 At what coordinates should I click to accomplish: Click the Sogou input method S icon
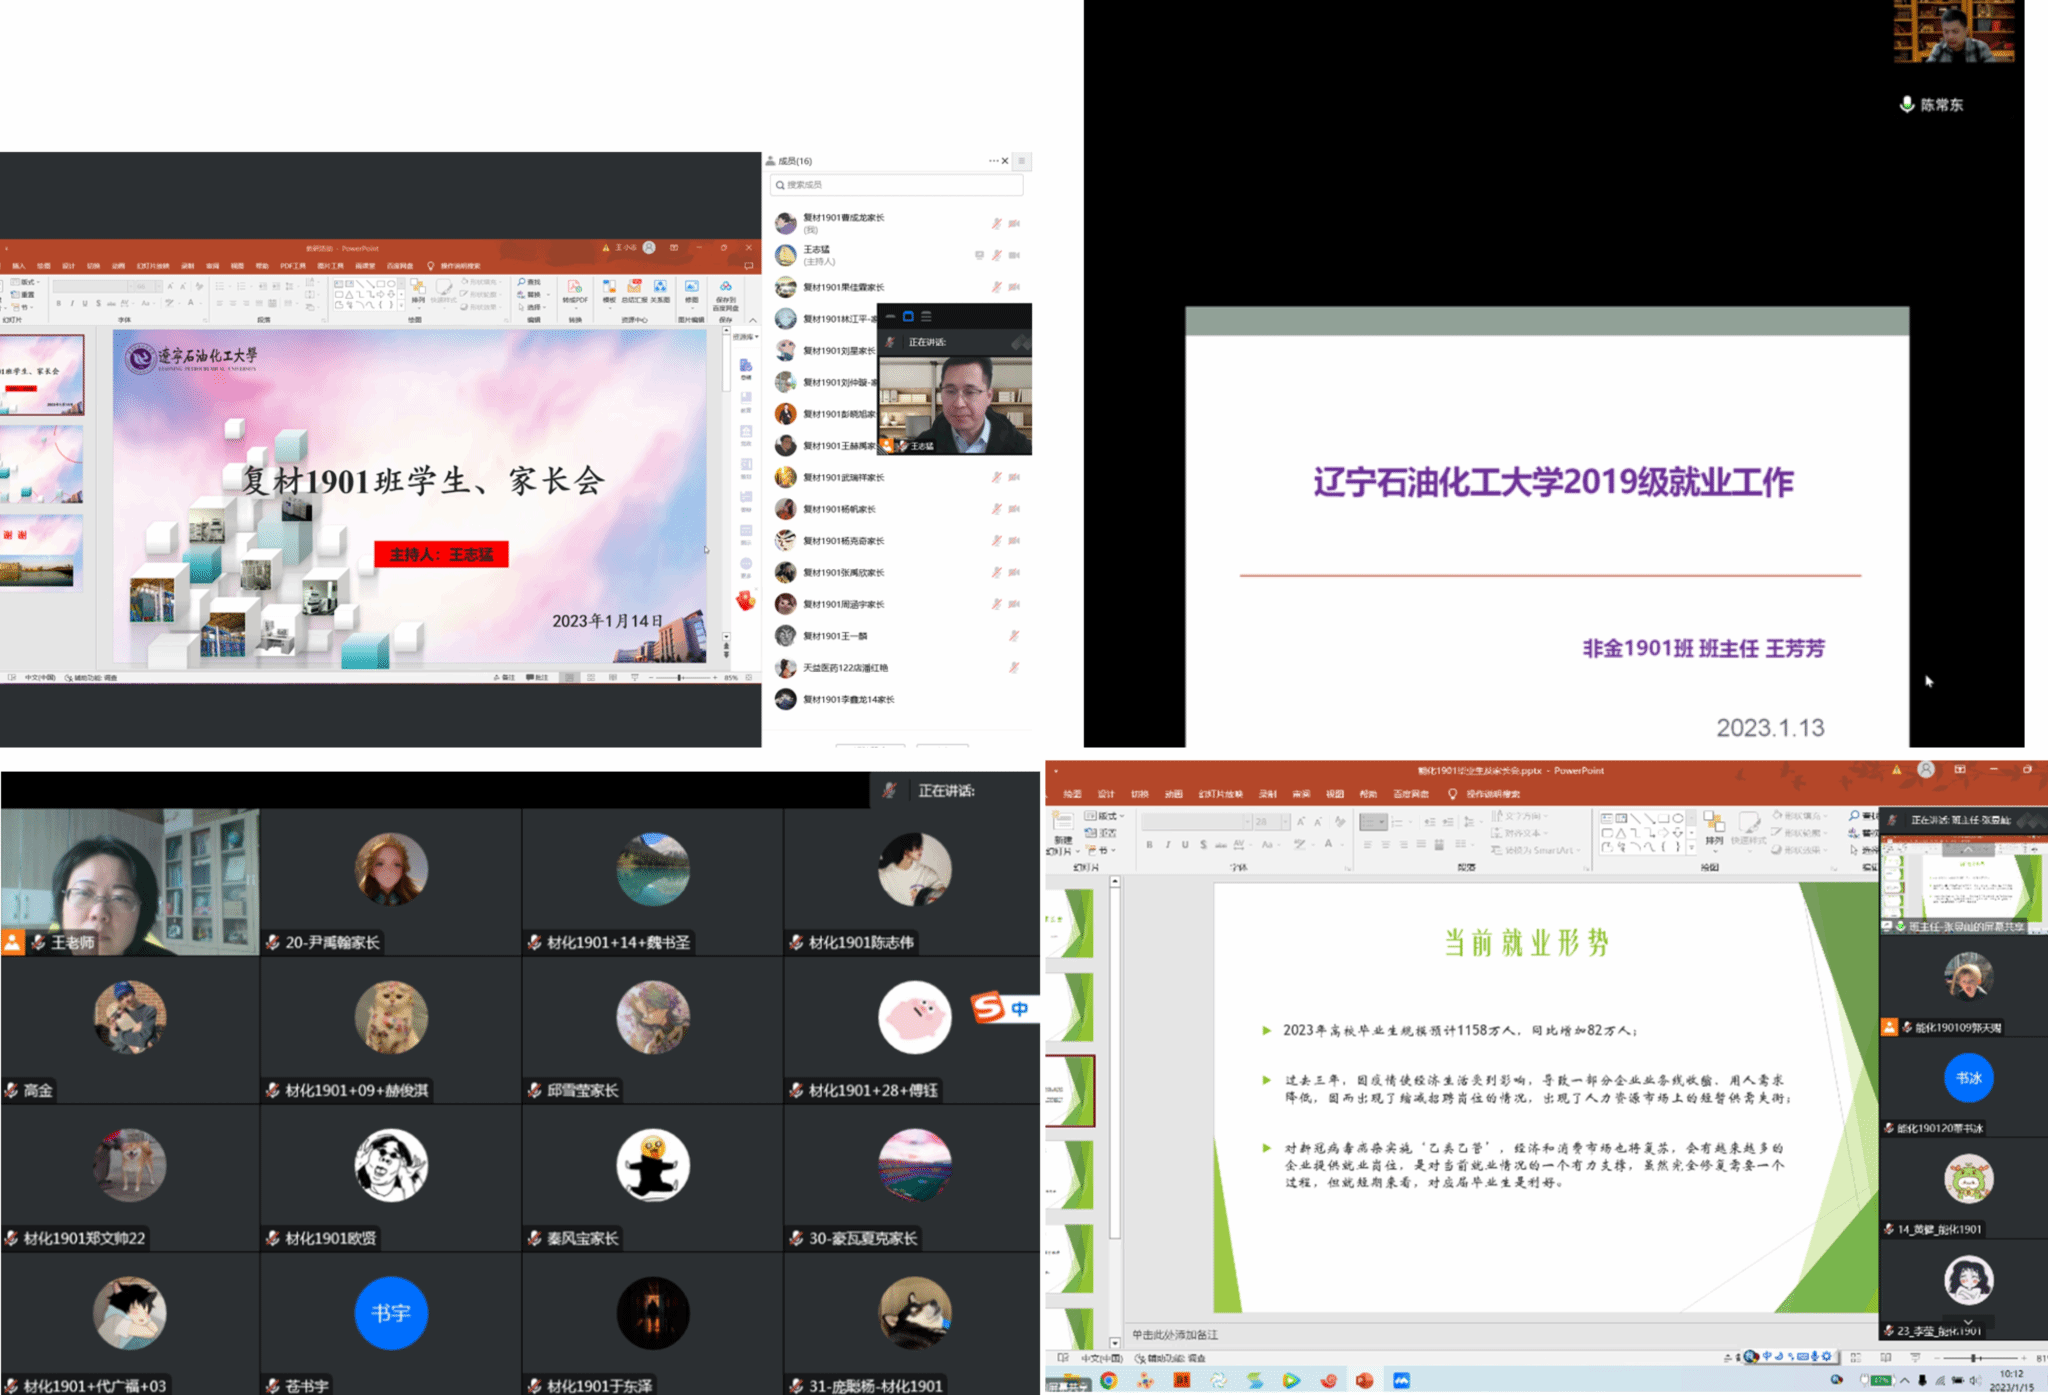[x=988, y=1007]
